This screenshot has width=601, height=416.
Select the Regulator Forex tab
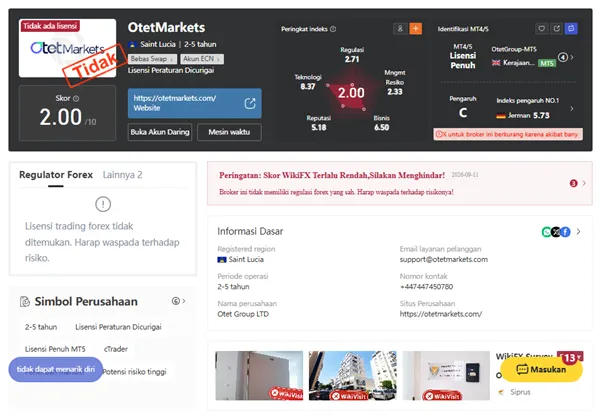tap(56, 175)
